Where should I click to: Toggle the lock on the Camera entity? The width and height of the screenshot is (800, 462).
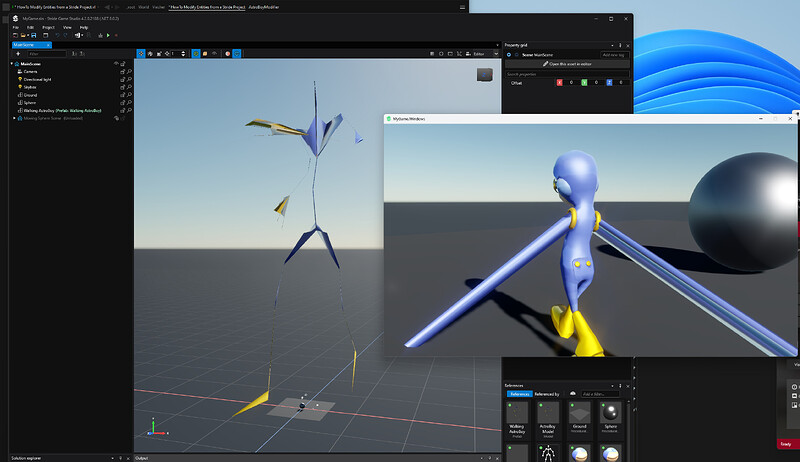(122, 72)
